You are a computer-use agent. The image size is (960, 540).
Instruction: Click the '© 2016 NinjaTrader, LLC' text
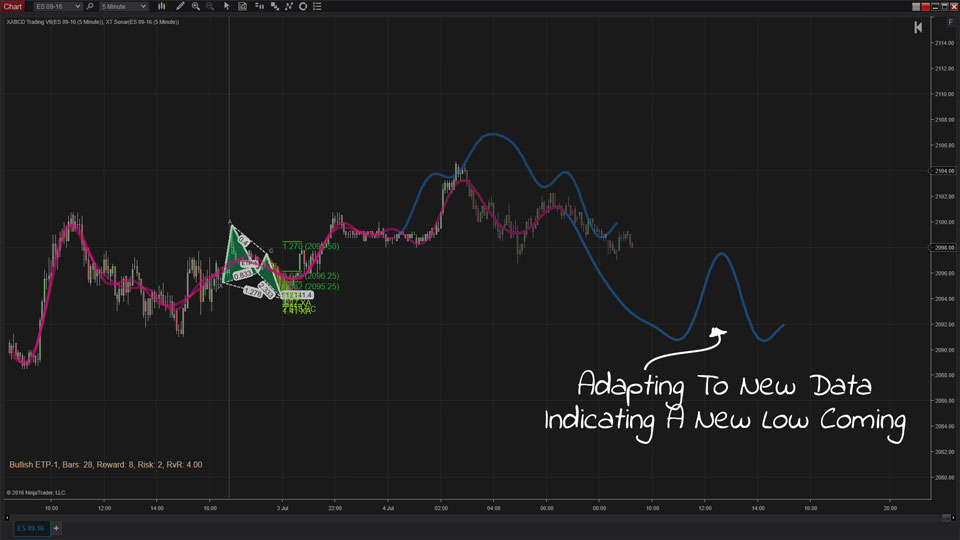coord(36,492)
